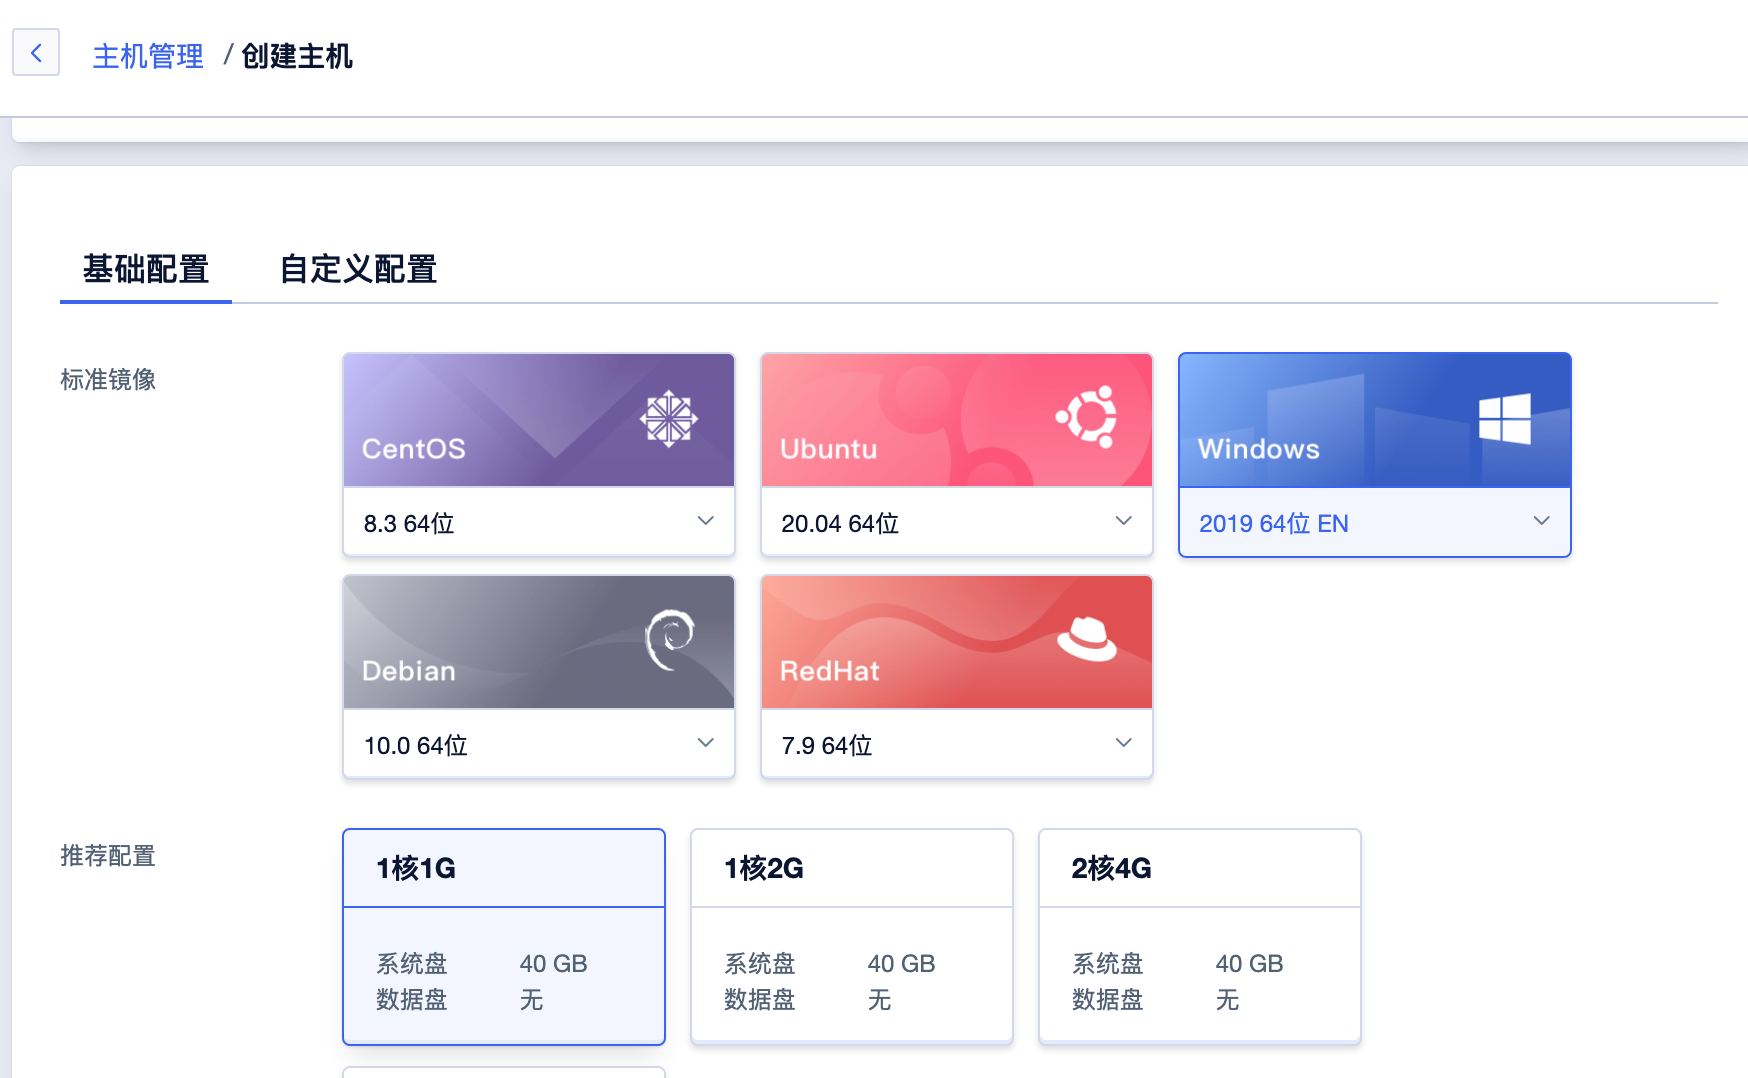Choose the 1核2G recommended configuration
Viewport: 1748px width, 1078px height.
852,936
